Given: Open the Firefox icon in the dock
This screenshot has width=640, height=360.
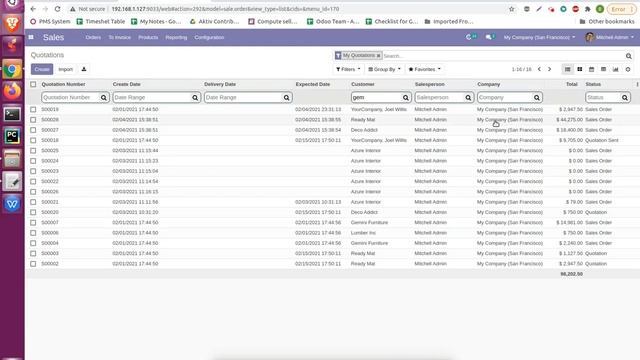Looking at the screenshot, I should point(12,91).
